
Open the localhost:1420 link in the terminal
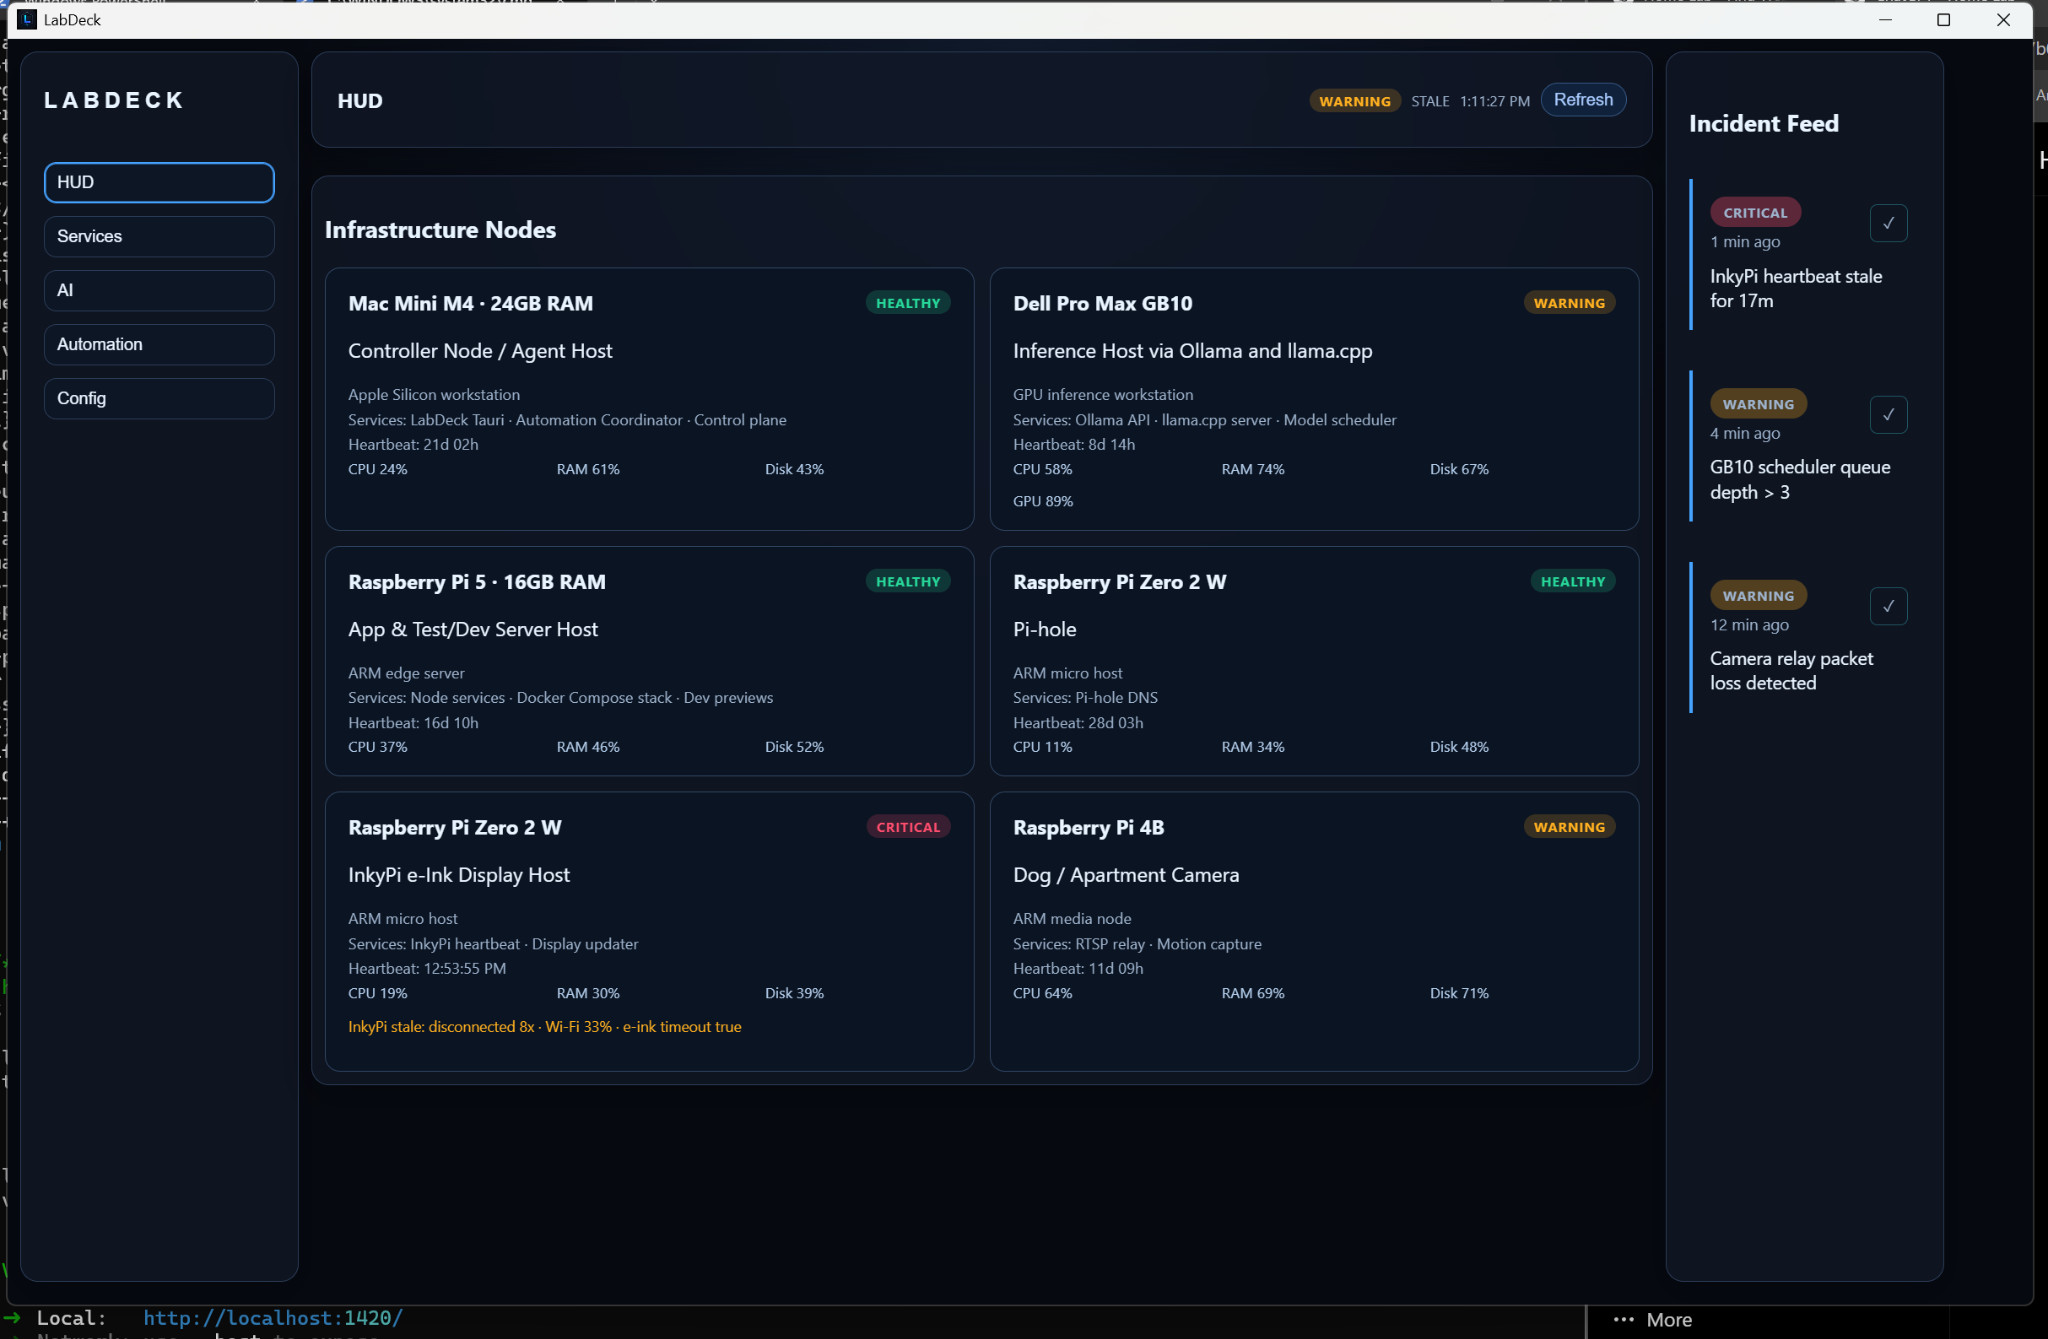tap(273, 1318)
